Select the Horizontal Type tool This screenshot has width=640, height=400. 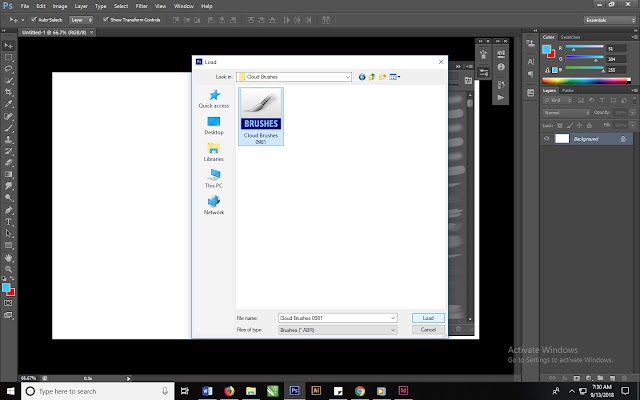tap(9, 222)
